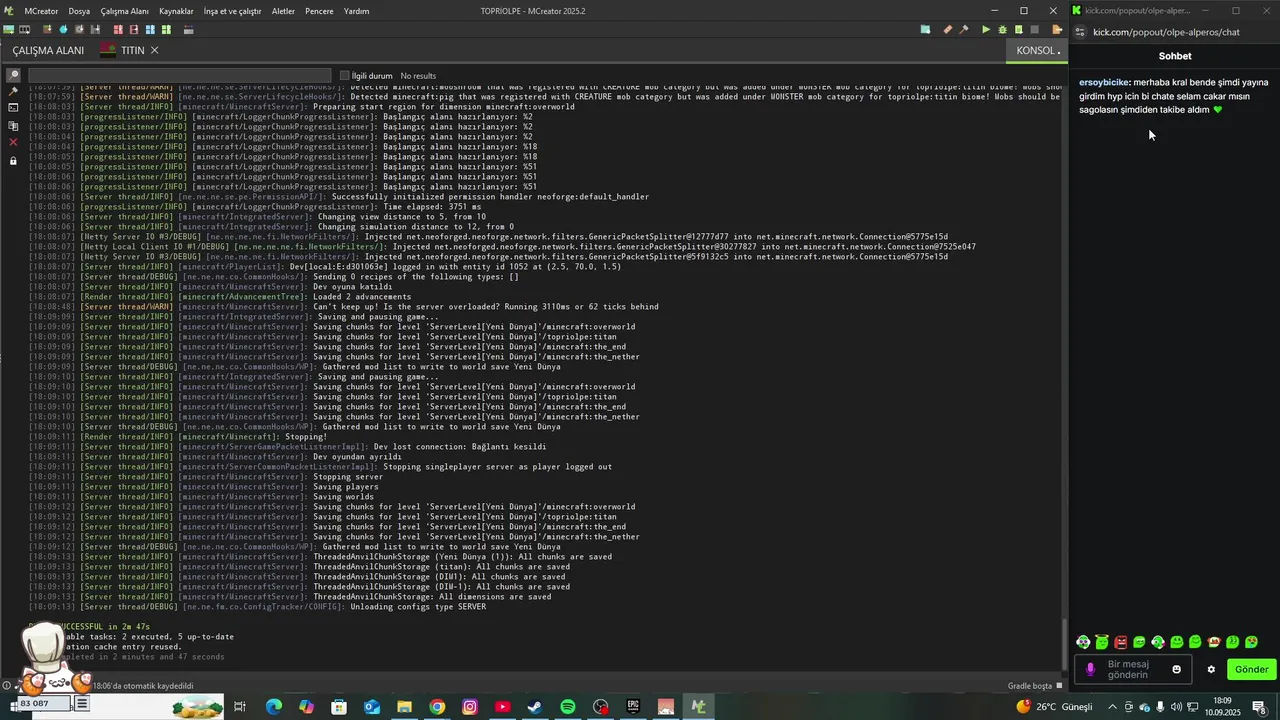This screenshot has height=720, width=1280.
Task: Click the red grid toolbar icon
Action: [118, 30]
